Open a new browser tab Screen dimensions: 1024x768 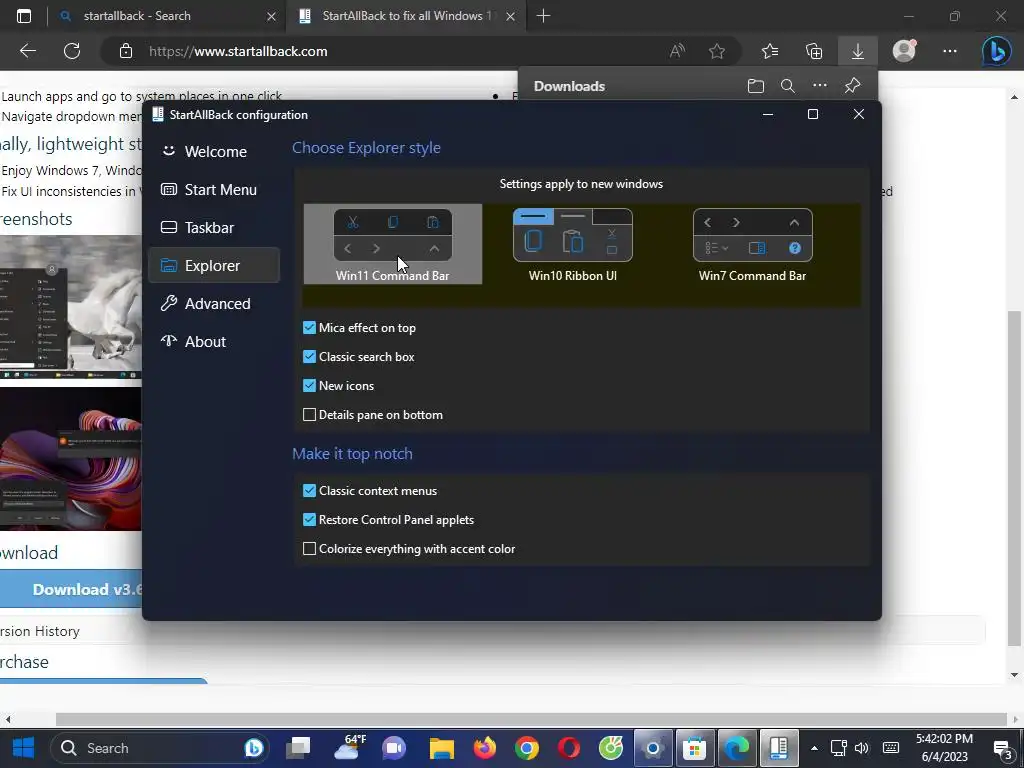pos(543,16)
